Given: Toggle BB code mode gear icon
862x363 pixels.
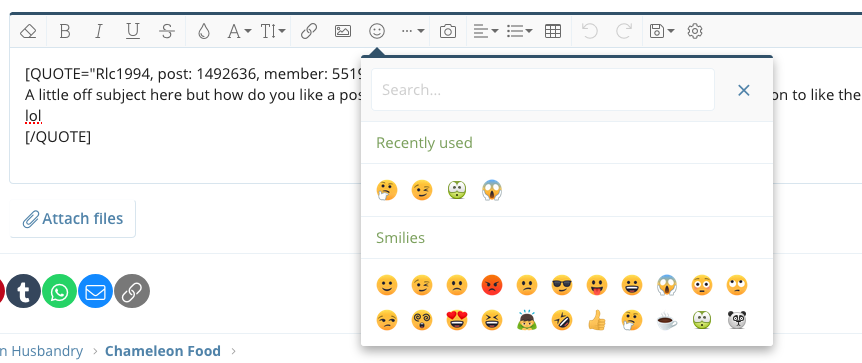Looking at the screenshot, I should (695, 31).
